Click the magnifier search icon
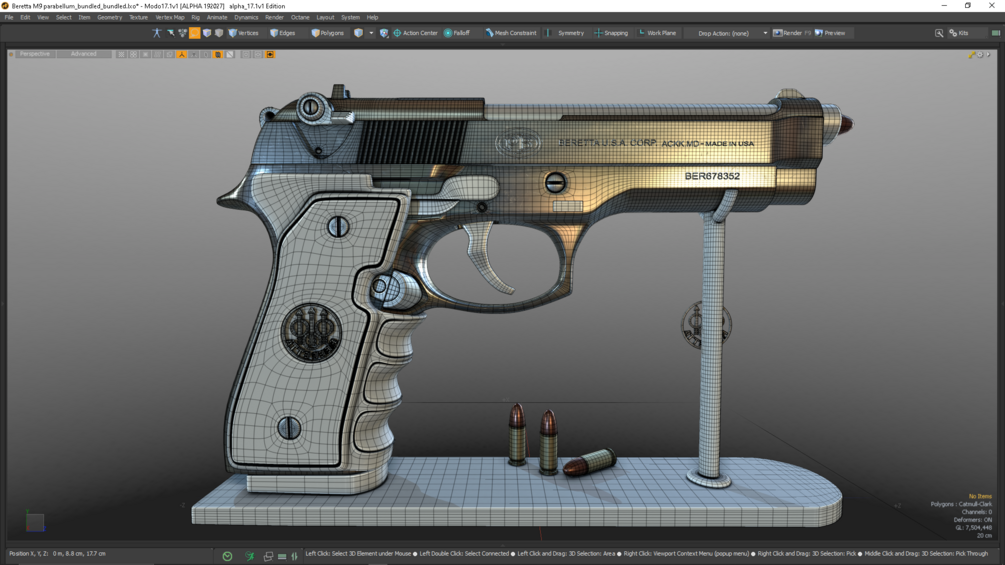The width and height of the screenshot is (1005, 565). 939,33
